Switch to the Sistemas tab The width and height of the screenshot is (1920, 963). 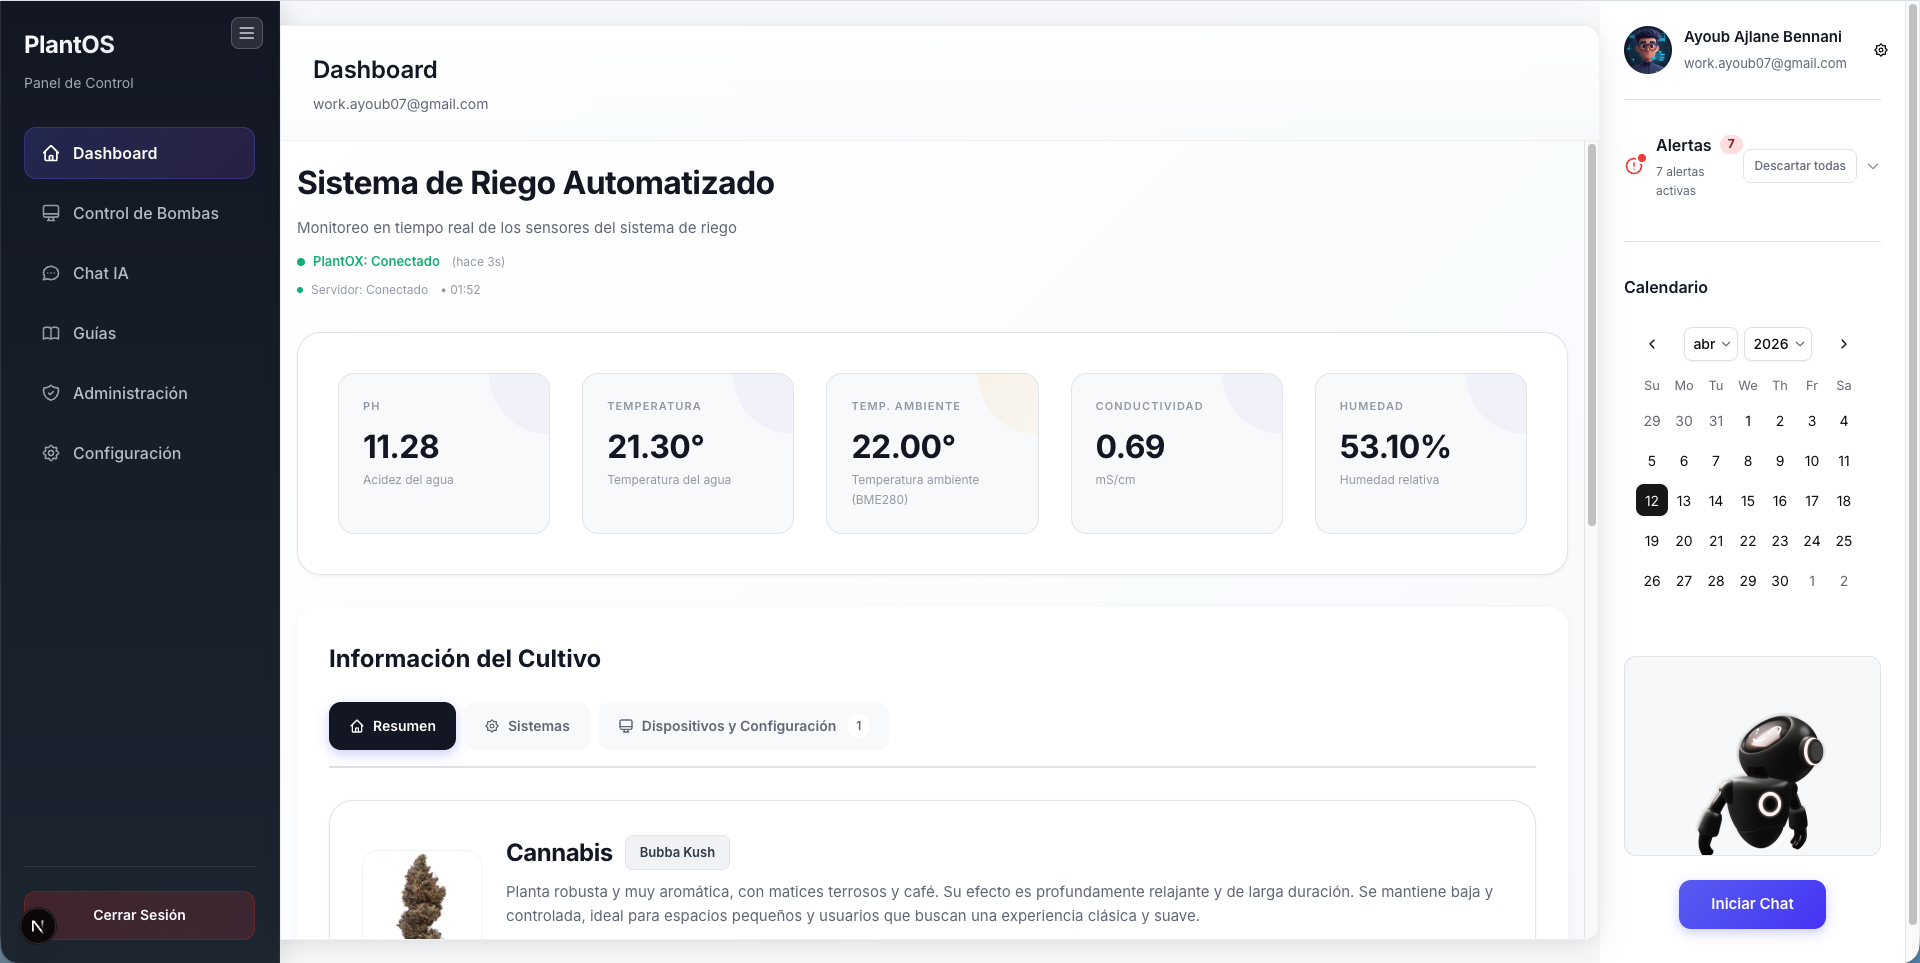pyautogui.click(x=527, y=726)
